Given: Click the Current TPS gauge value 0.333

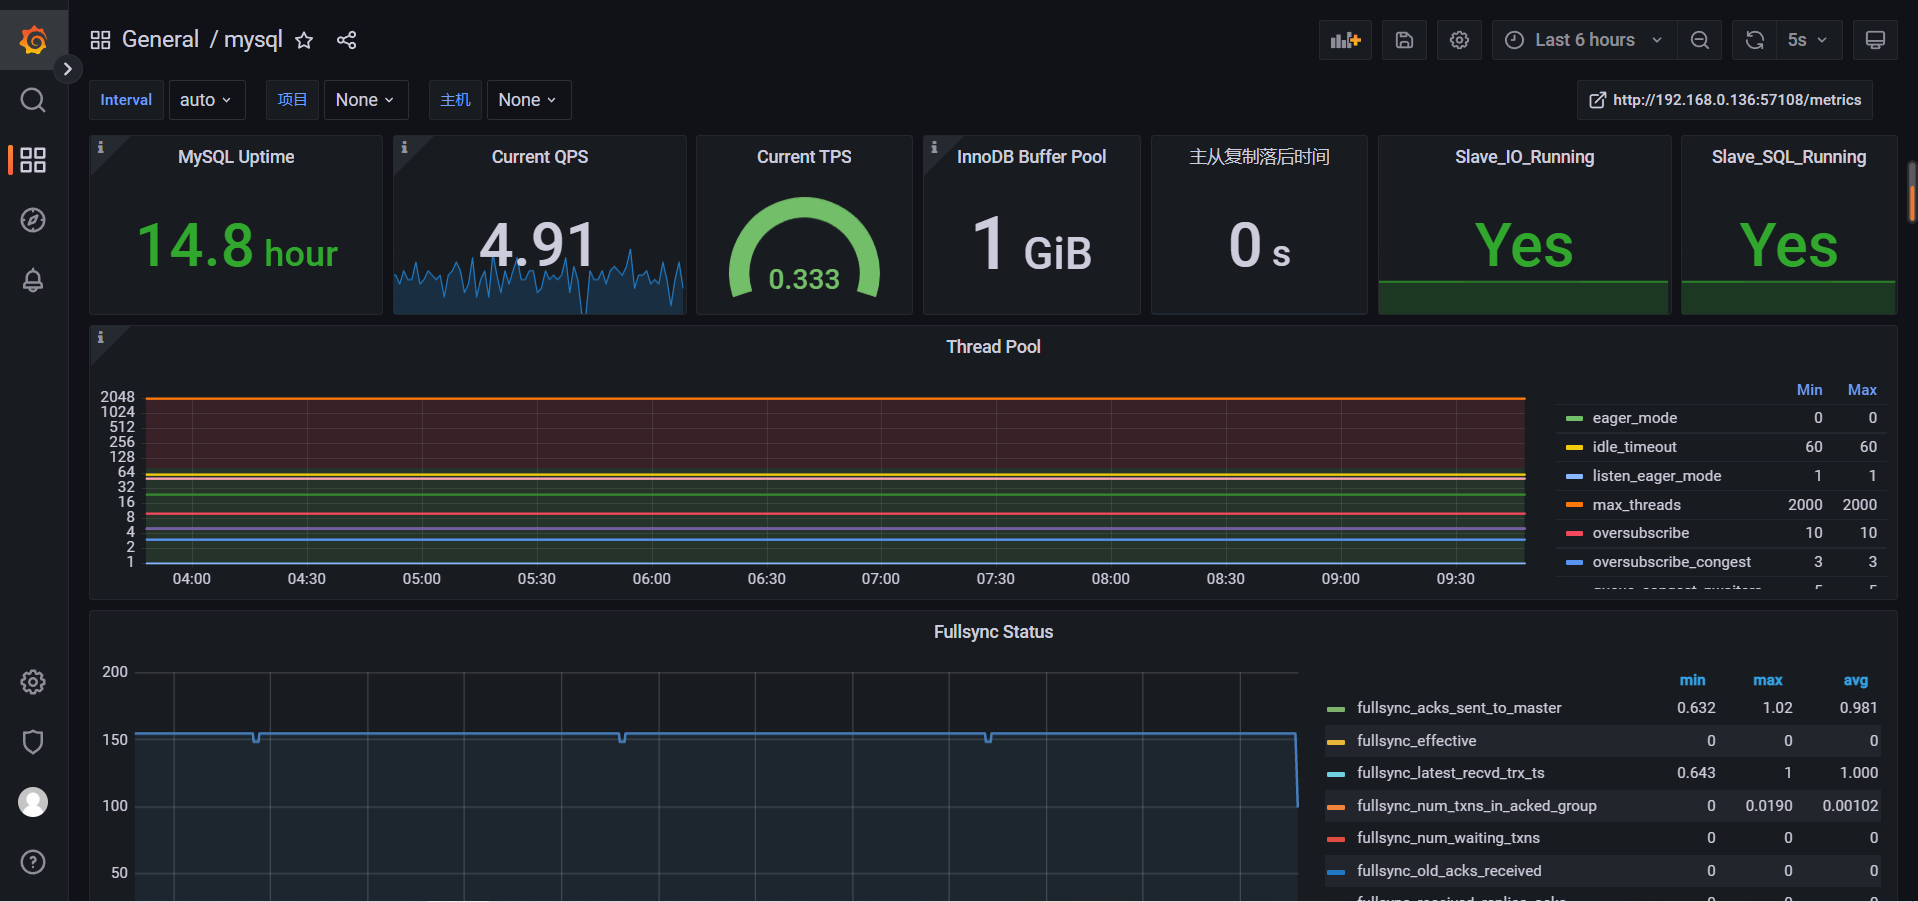Looking at the screenshot, I should coord(804,279).
